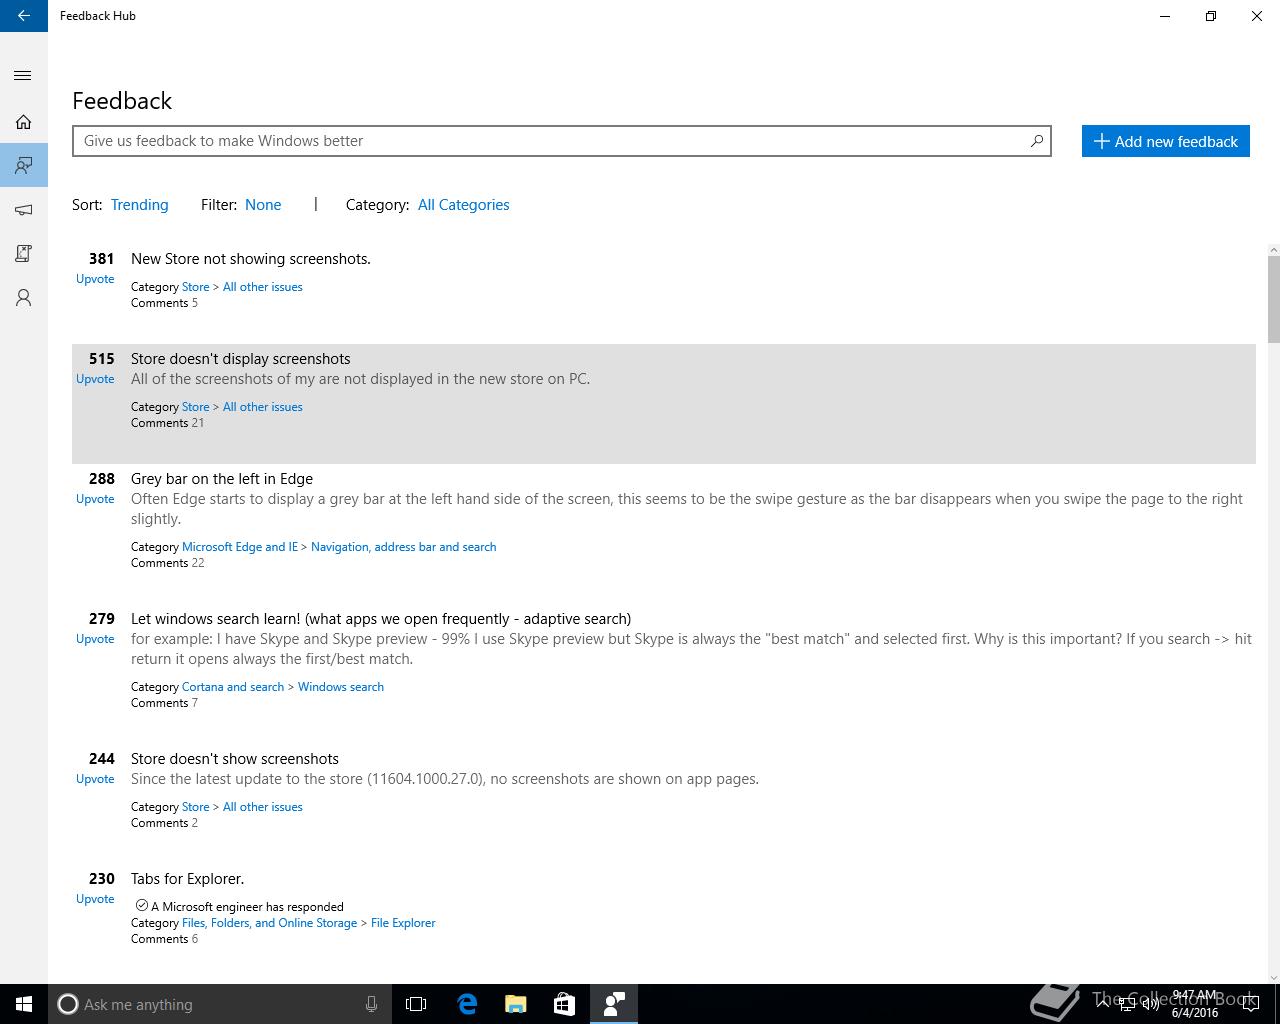Show hidden tray icons chevron
This screenshot has width=1280, height=1024.
coord(1103,1005)
